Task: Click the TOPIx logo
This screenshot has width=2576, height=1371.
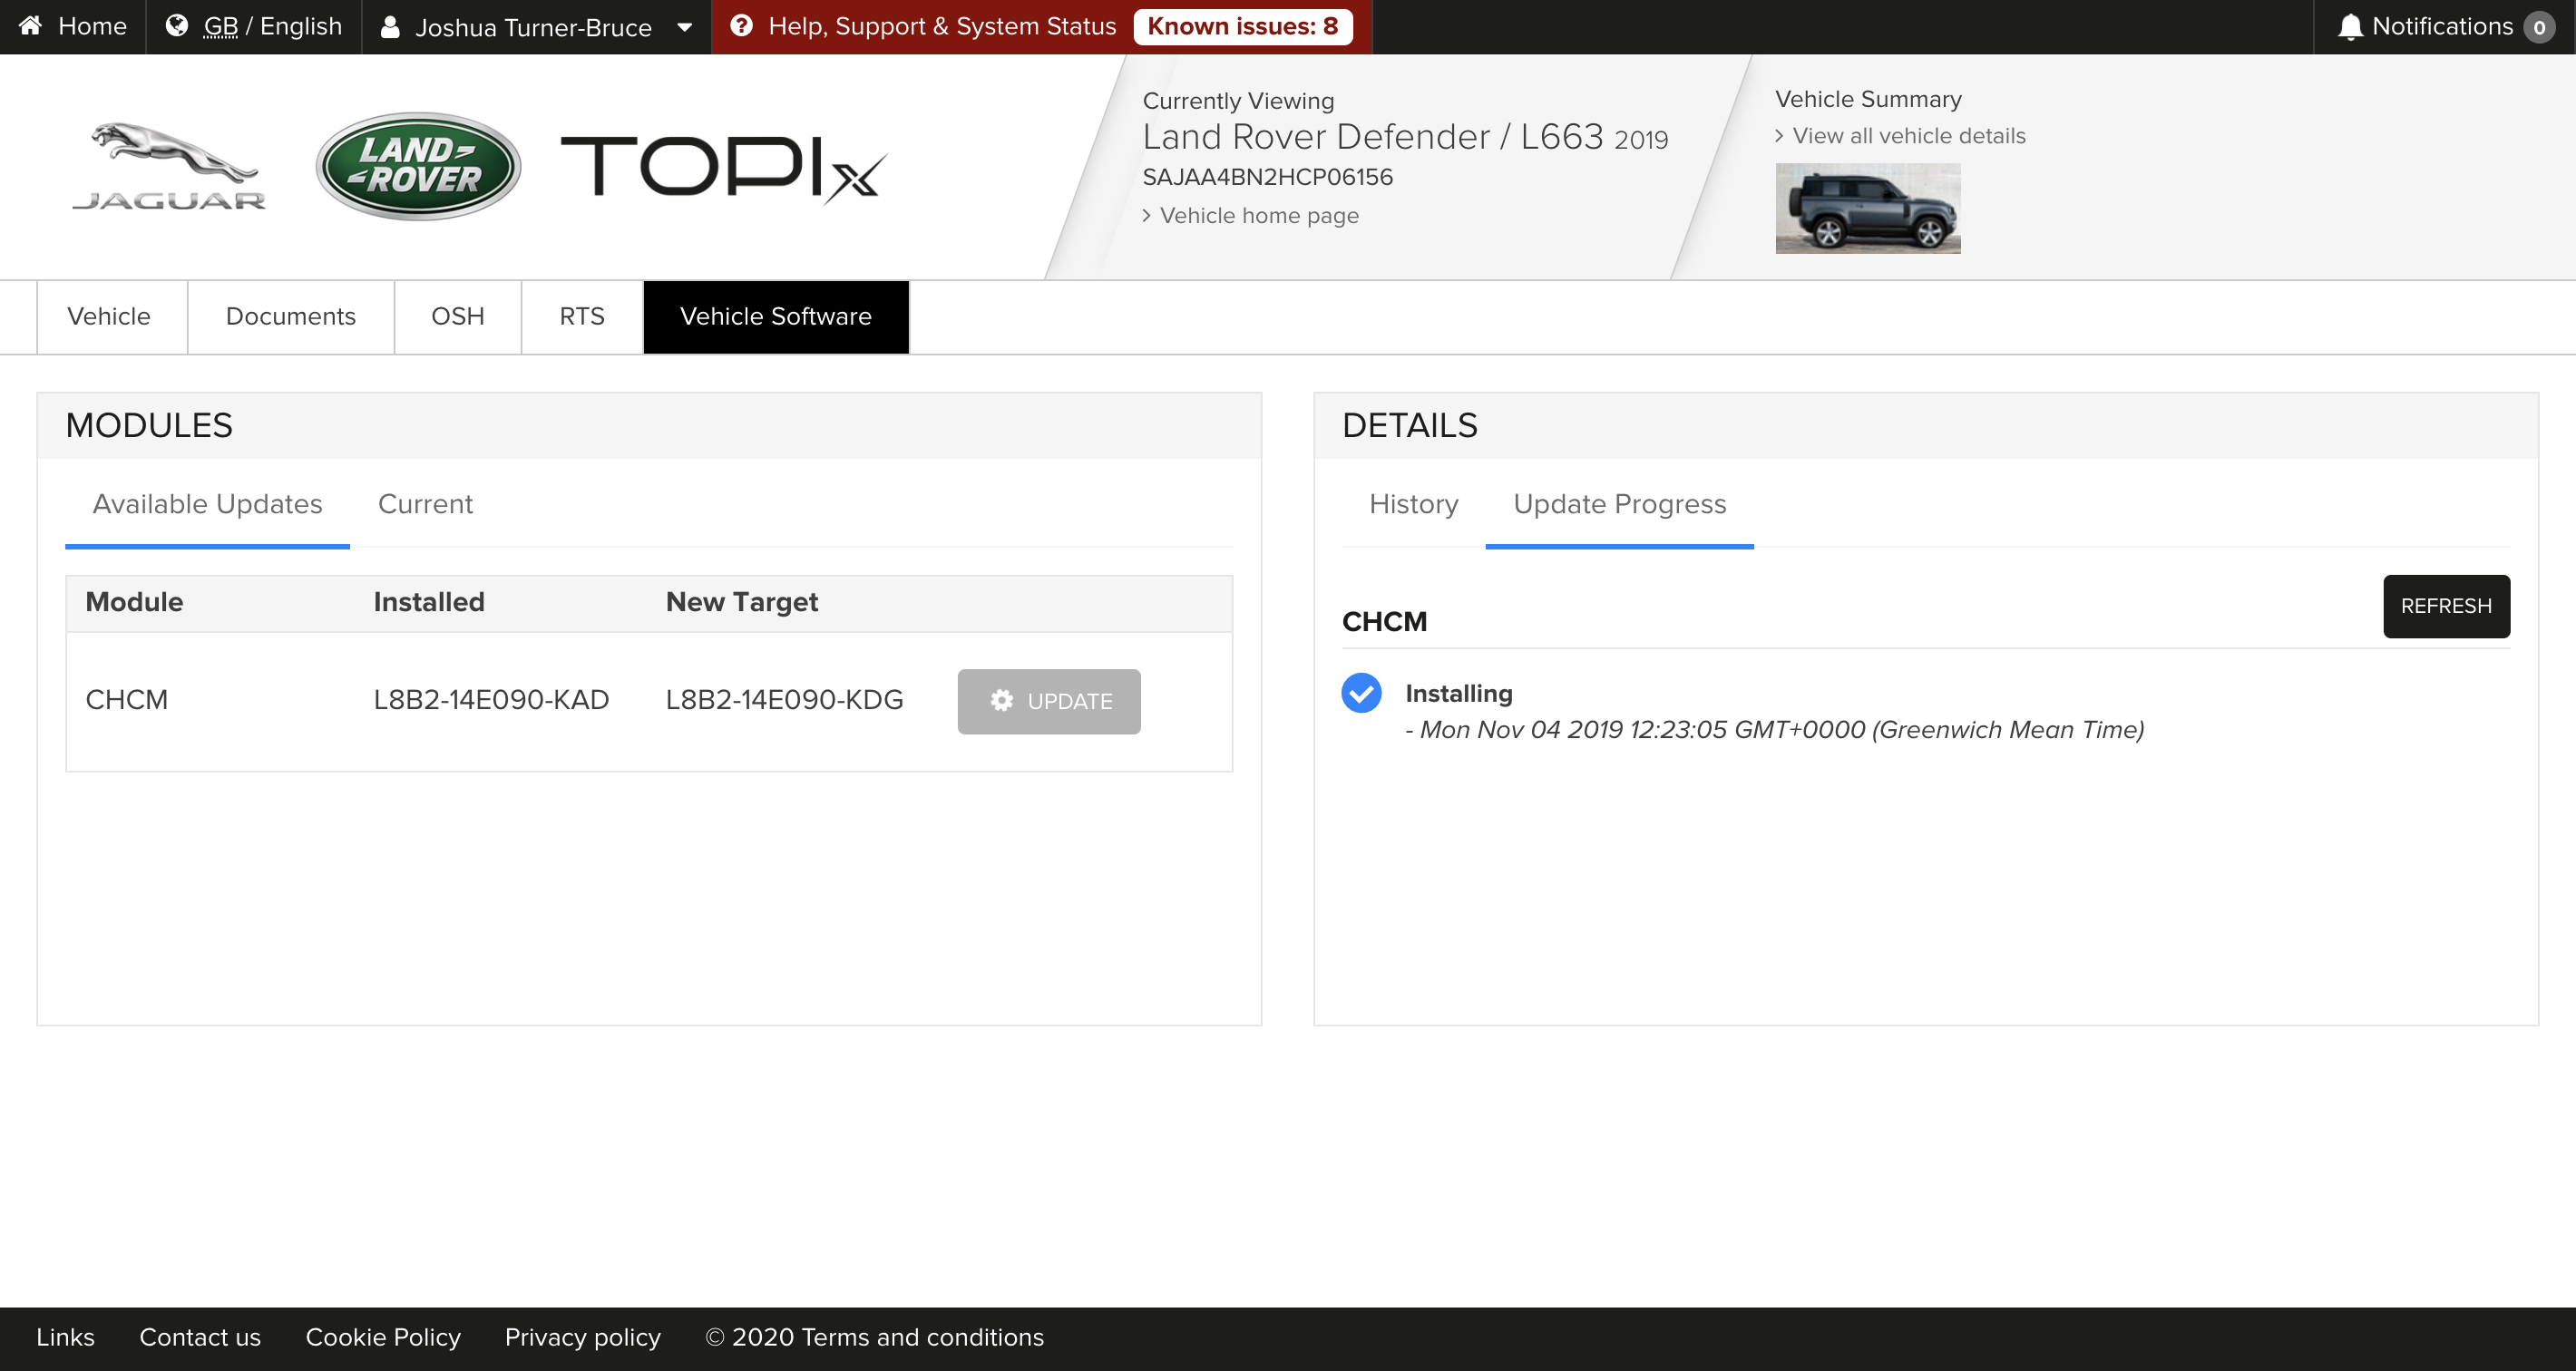Action: pos(724,168)
